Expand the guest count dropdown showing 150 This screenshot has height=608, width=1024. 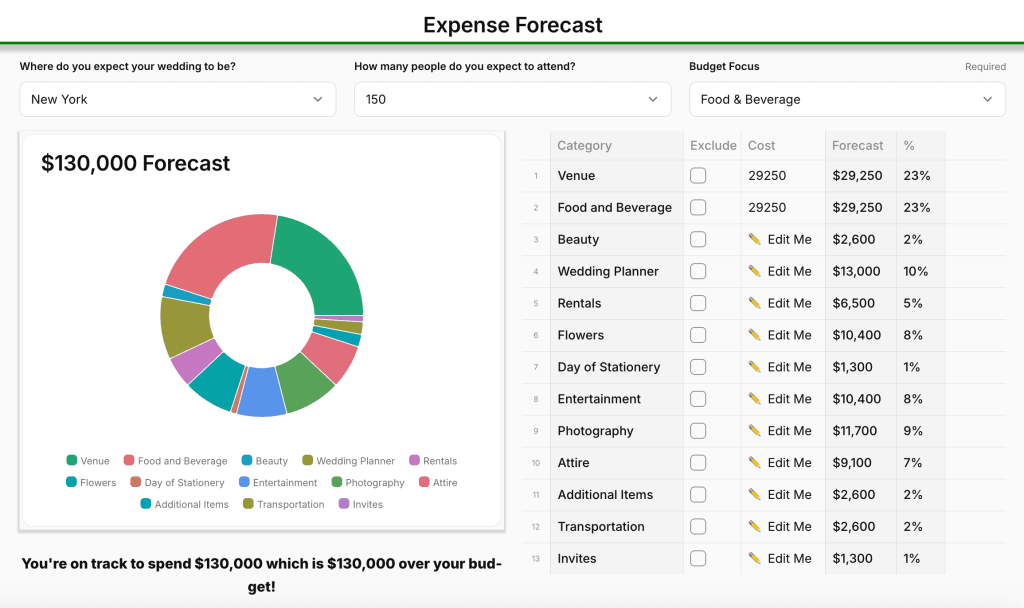coord(512,99)
